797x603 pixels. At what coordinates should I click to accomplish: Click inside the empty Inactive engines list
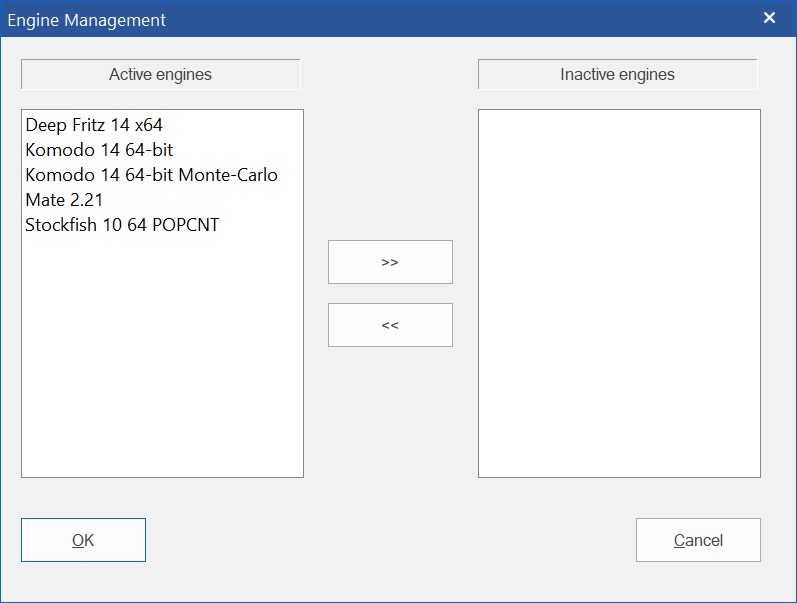(619, 292)
